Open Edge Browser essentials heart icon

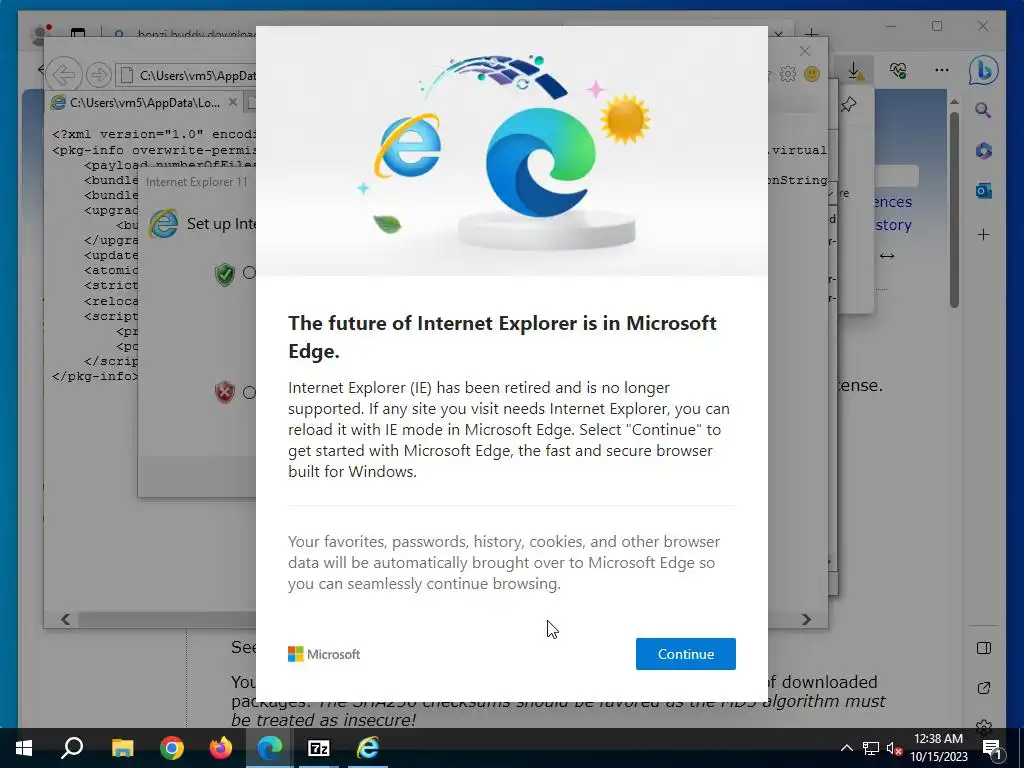click(898, 71)
